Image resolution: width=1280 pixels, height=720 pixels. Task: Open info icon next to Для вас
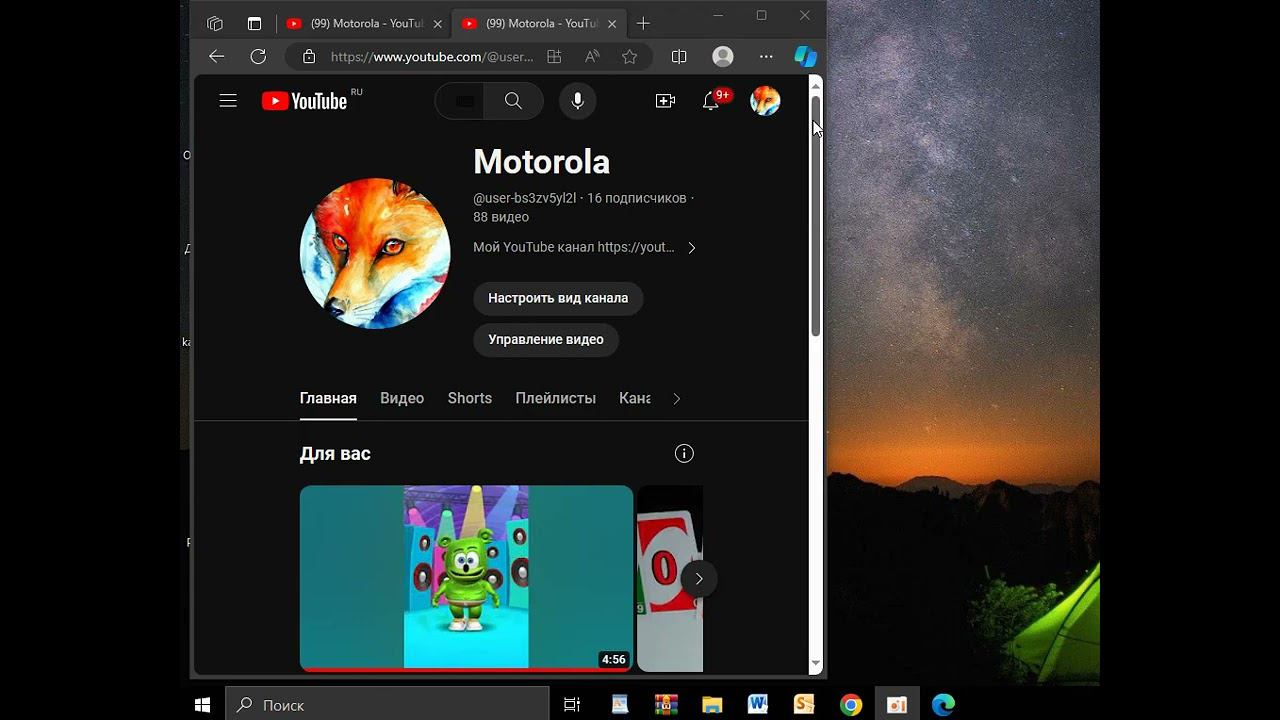click(684, 454)
